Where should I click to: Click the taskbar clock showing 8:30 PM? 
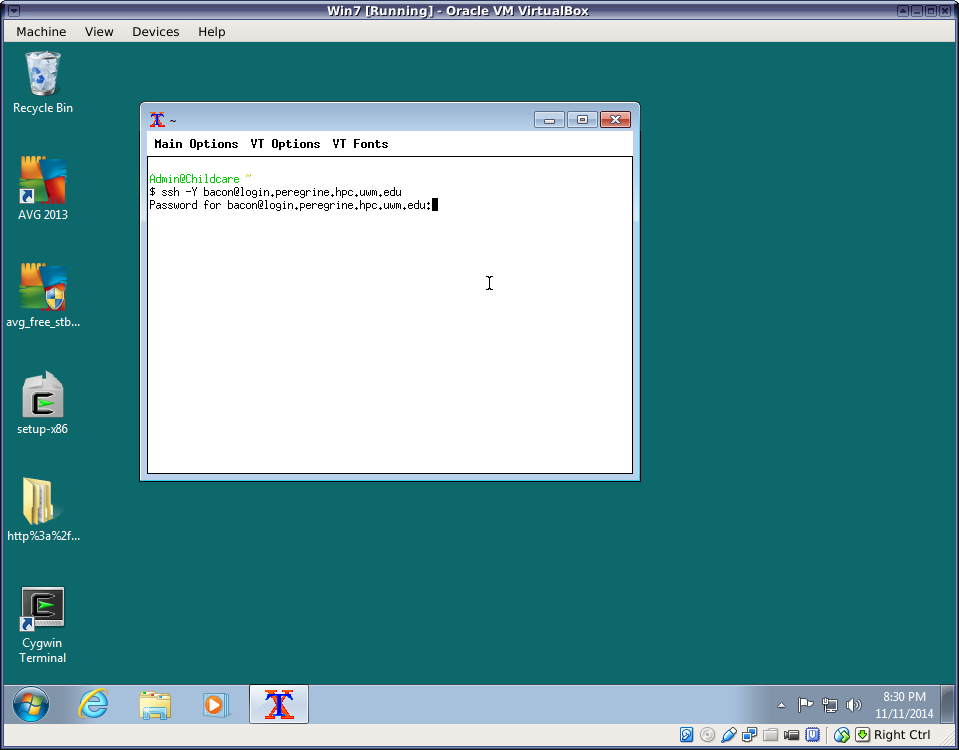(904, 705)
